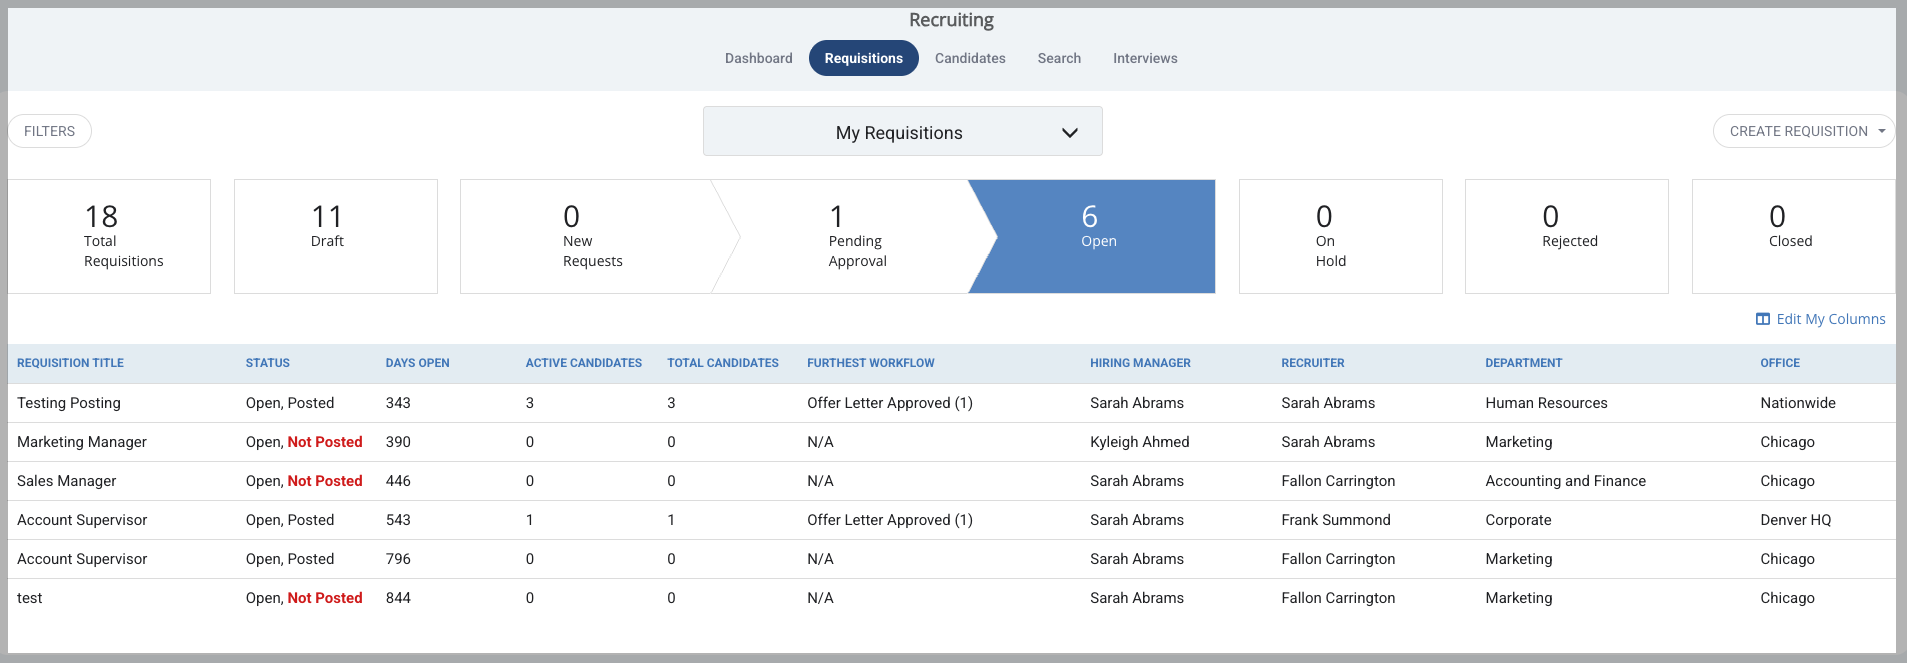The image size is (1907, 663).
Task: Select the Total Requisitions card
Action: pyautogui.click(x=109, y=236)
